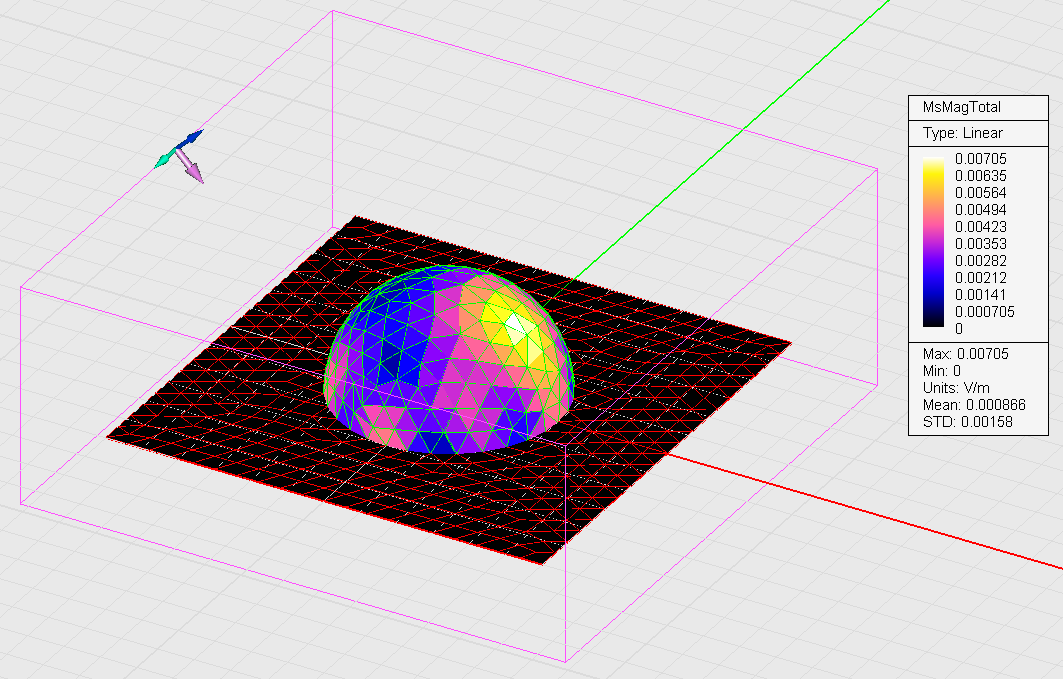Image resolution: width=1063 pixels, height=679 pixels.
Task: Click the color scale gradient bar
Action: 933,243
